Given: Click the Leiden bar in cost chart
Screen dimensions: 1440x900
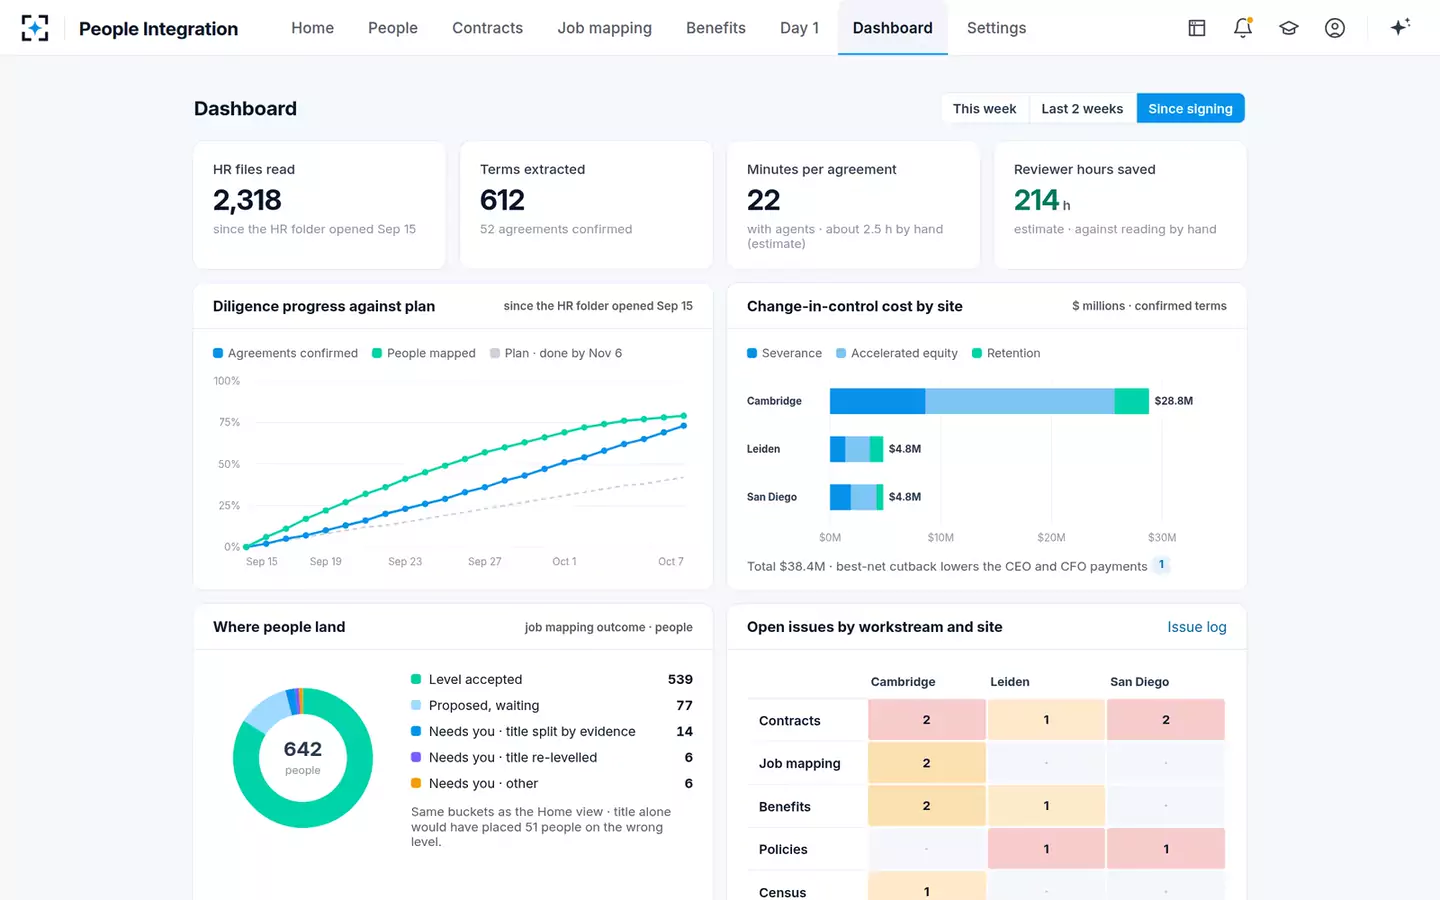Looking at the screenshot, I should point(856,449).
